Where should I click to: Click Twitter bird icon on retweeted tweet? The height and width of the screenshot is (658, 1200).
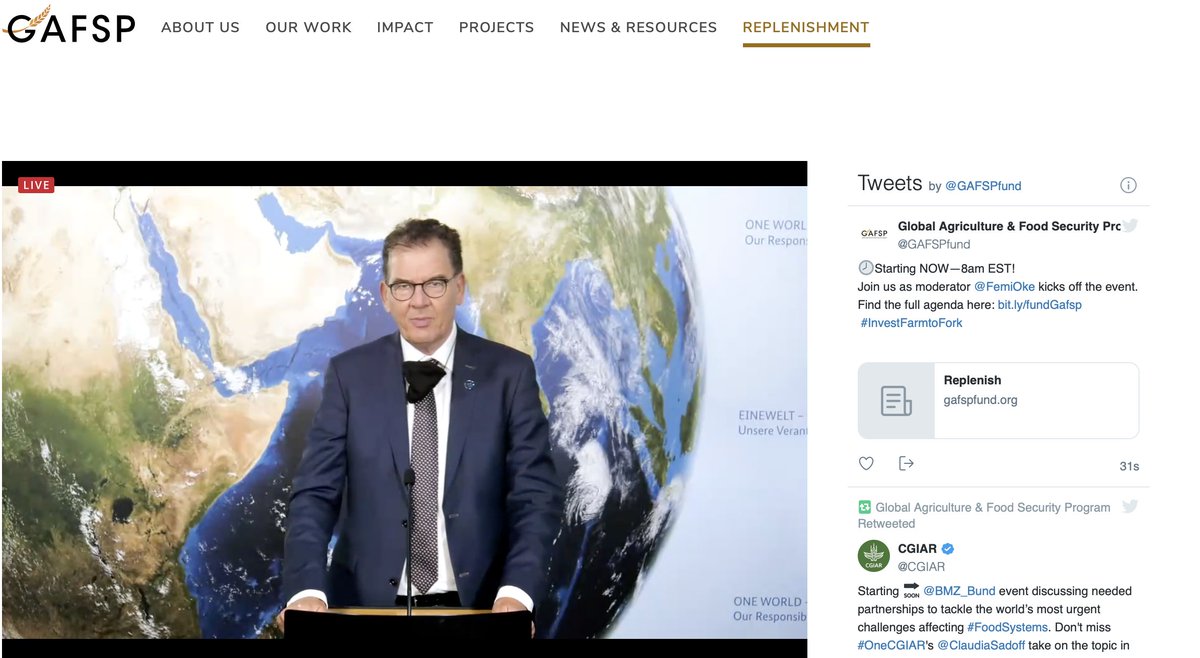[x=1130, y=507]
